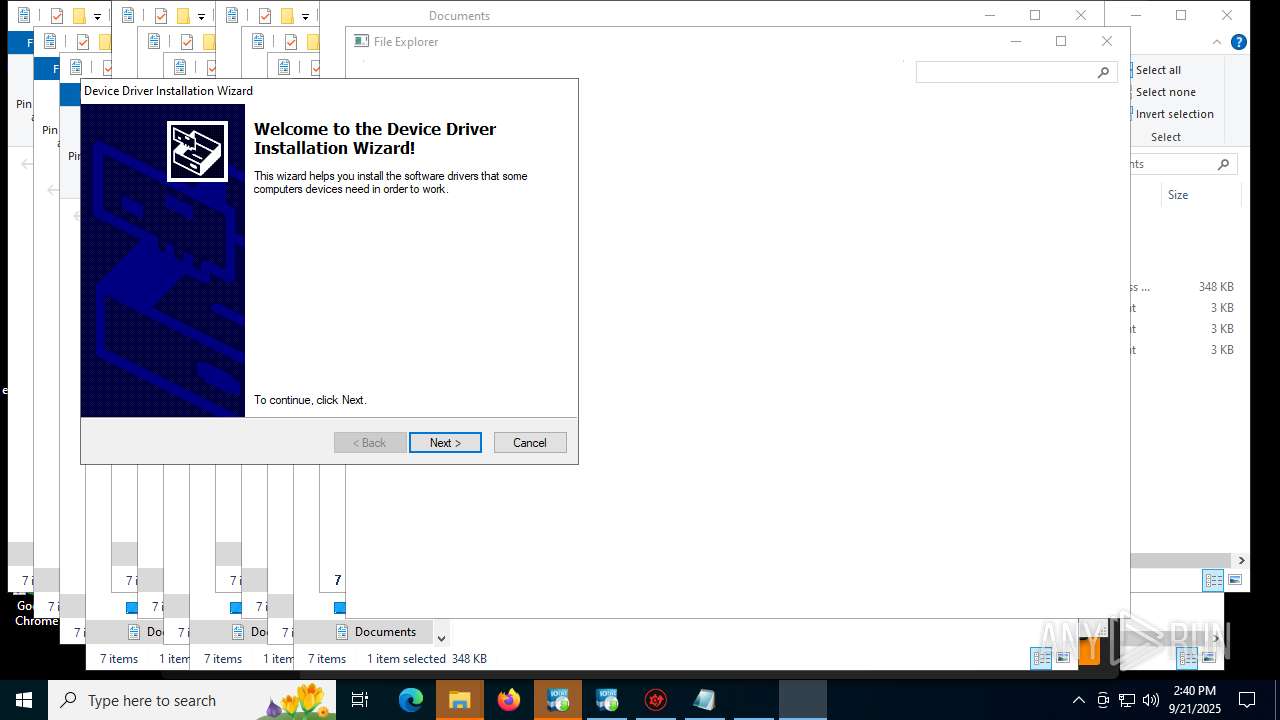The image size is (1280, 720).
Task: Open the dropdown arrow beside Documents tab
Action: click(x=441, y=638)
